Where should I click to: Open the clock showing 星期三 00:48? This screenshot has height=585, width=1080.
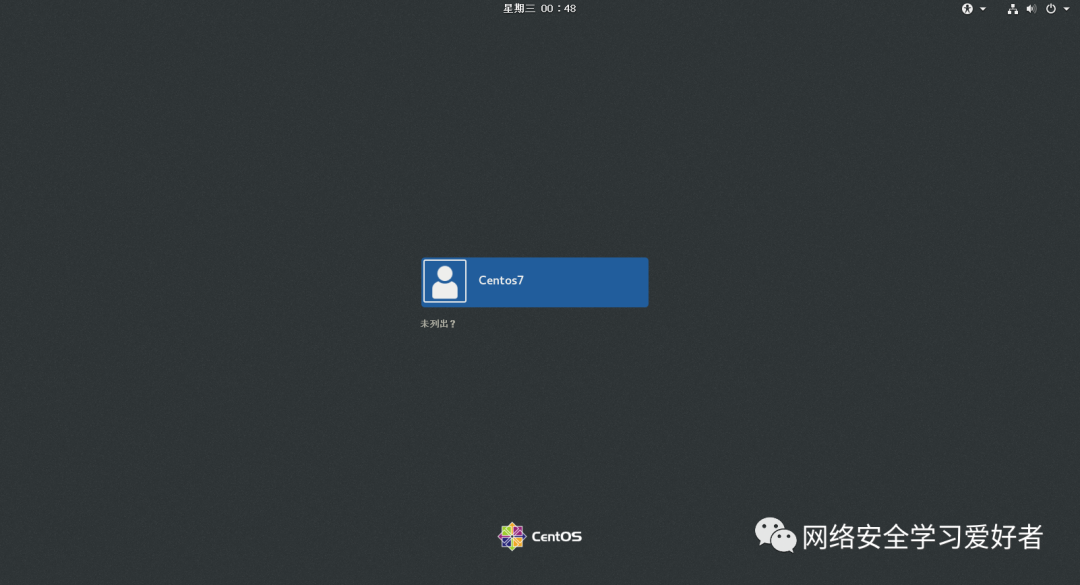539,8
